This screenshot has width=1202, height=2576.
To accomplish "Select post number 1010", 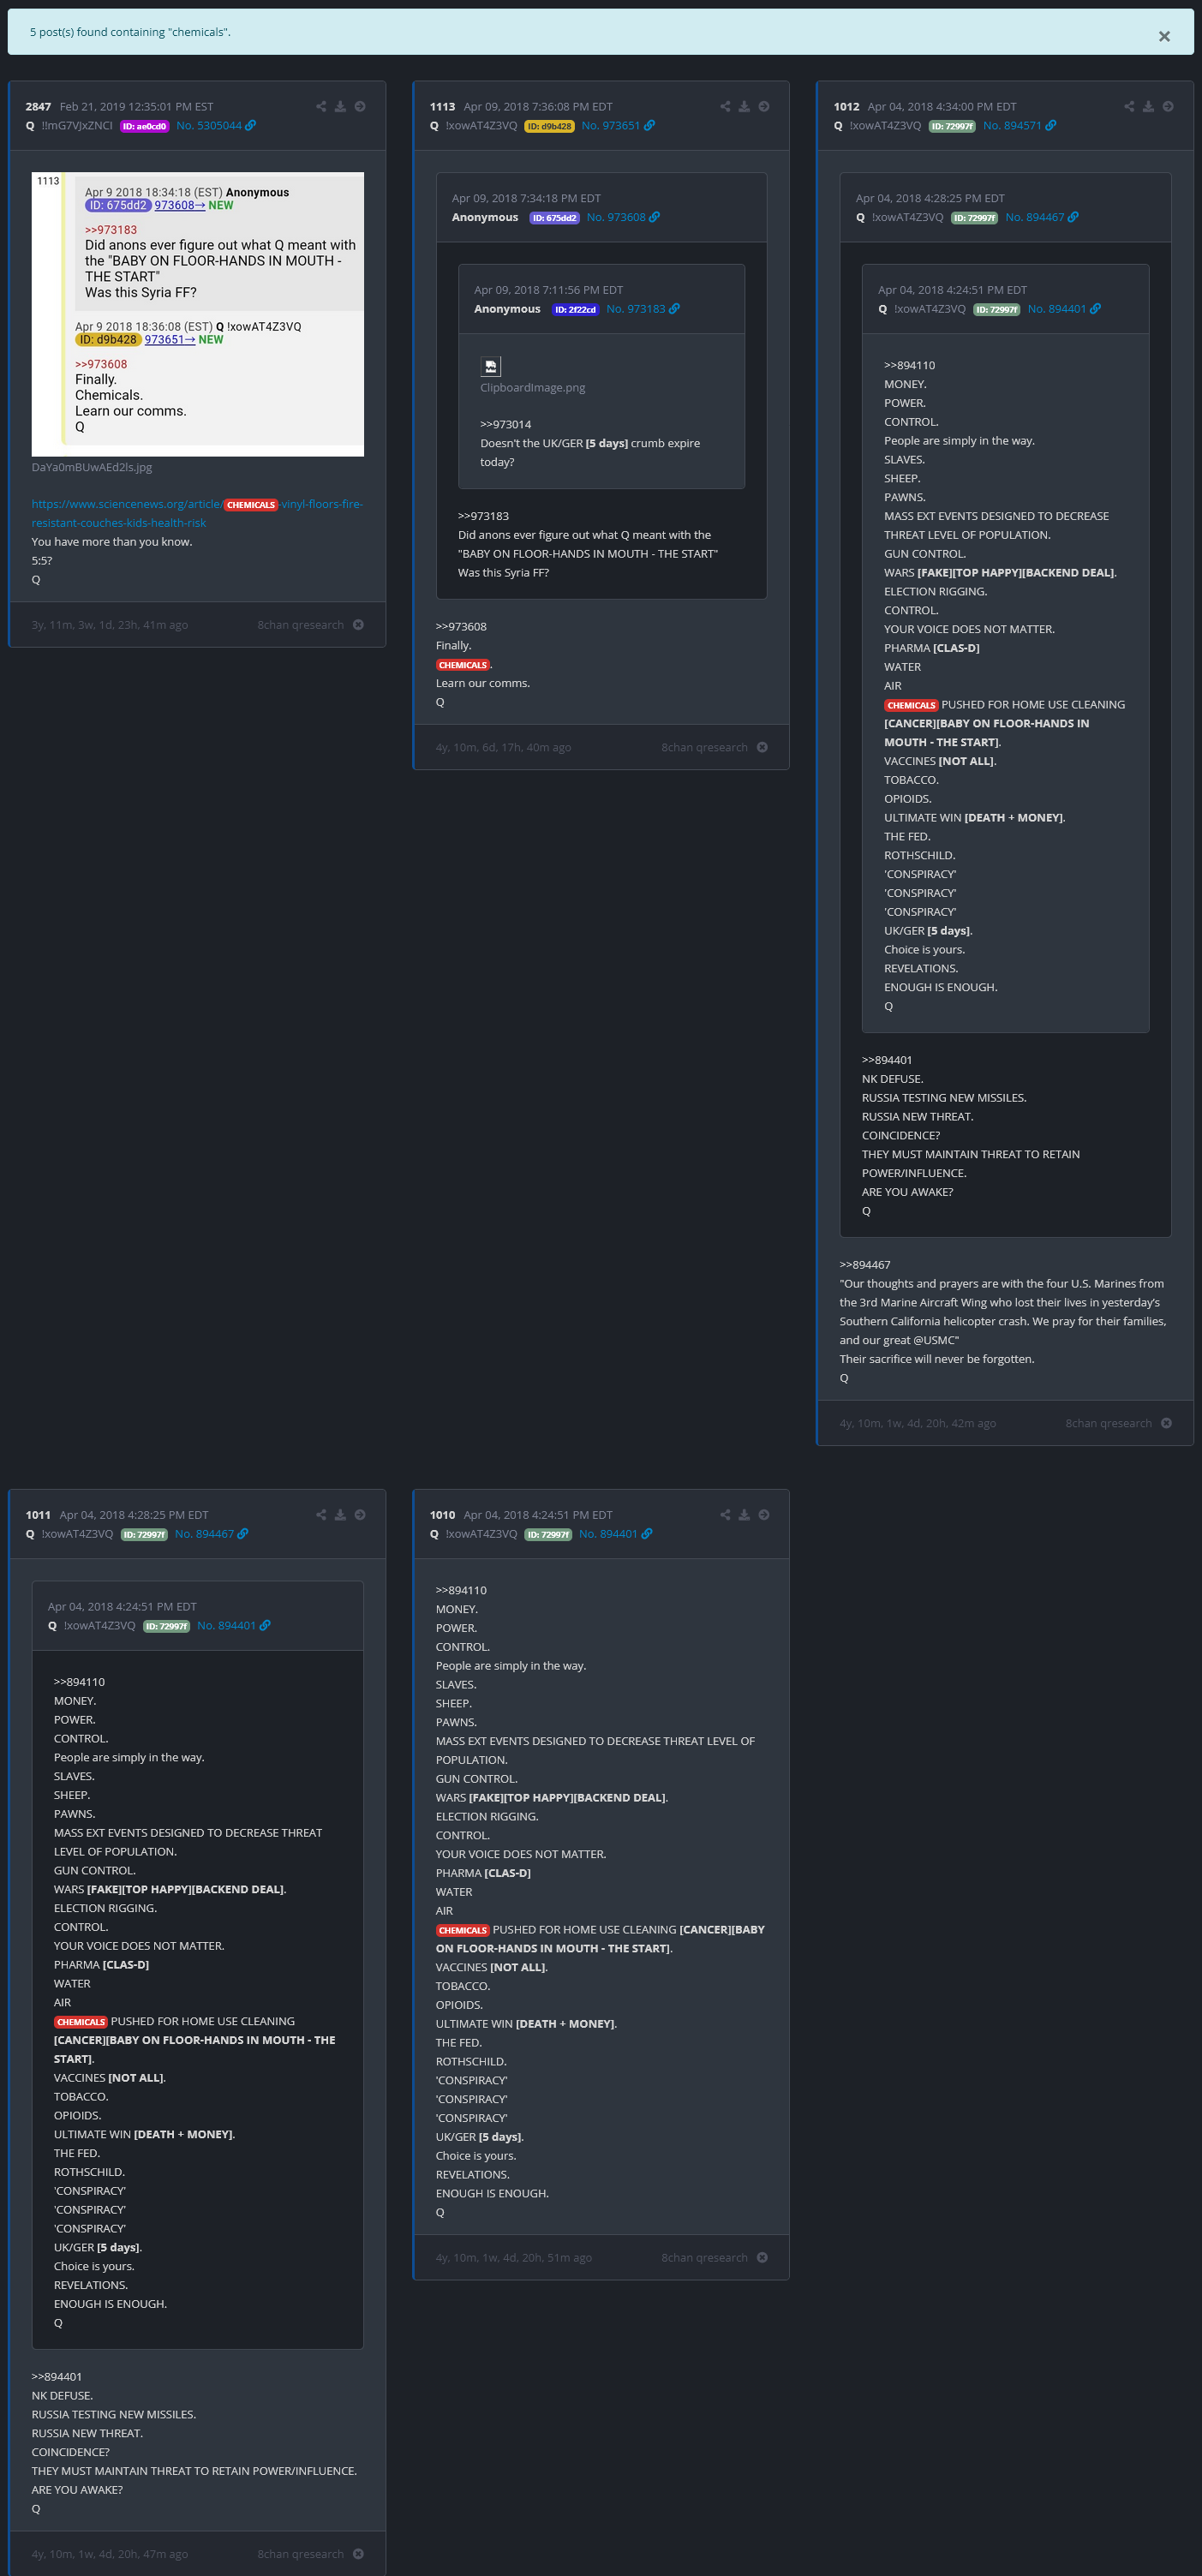I will point(442,1514).
